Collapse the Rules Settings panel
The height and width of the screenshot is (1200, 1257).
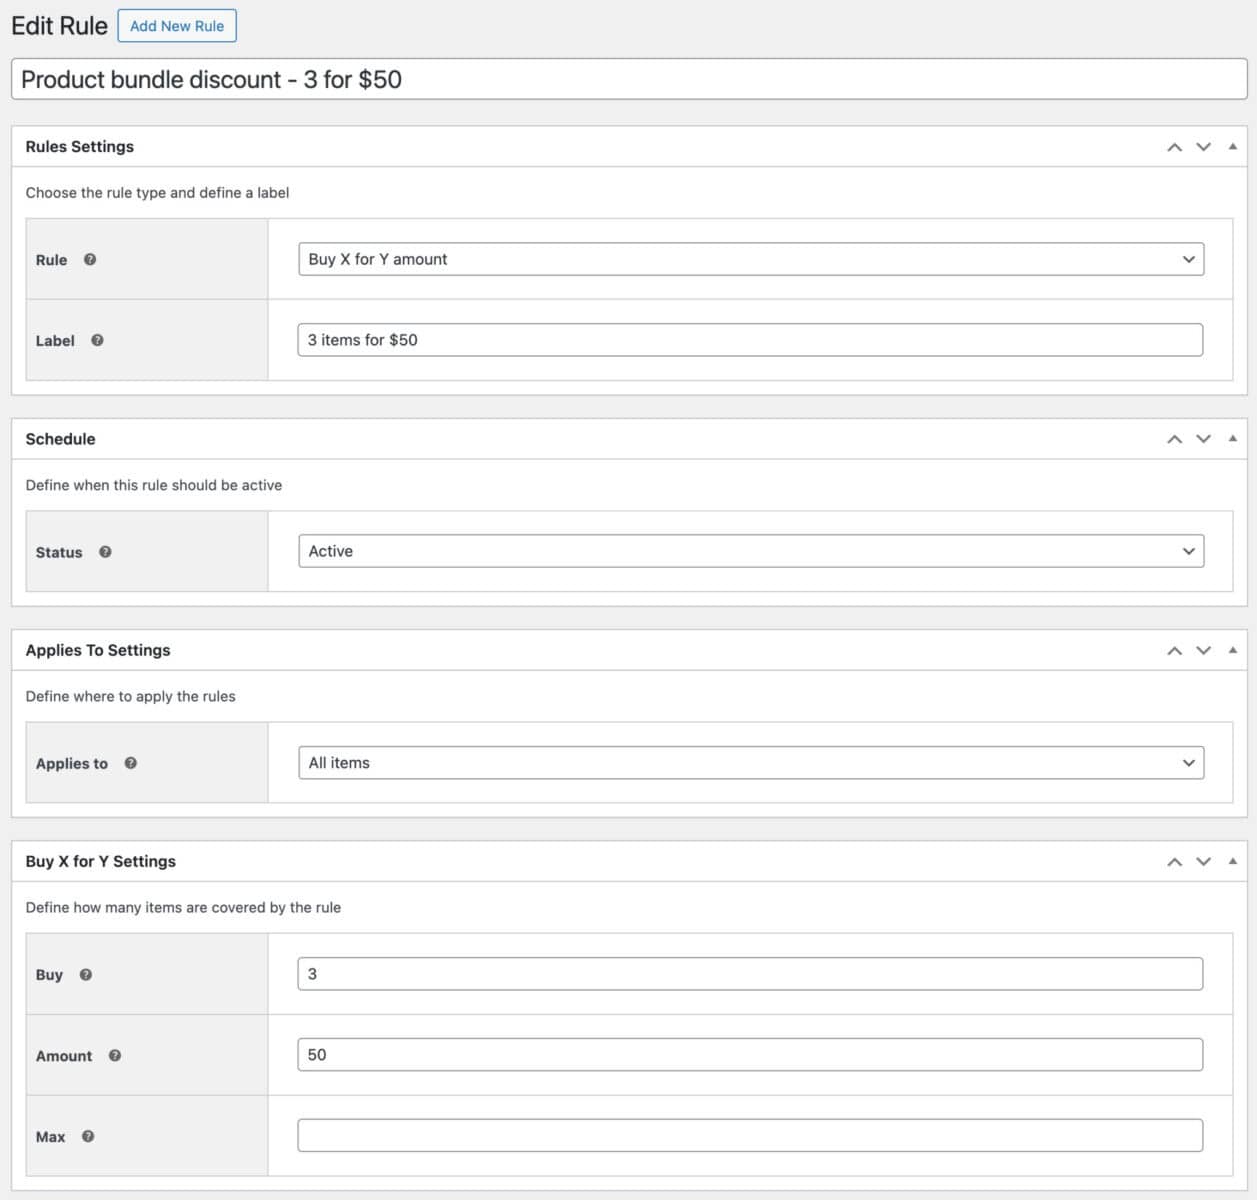[1233, 146]
